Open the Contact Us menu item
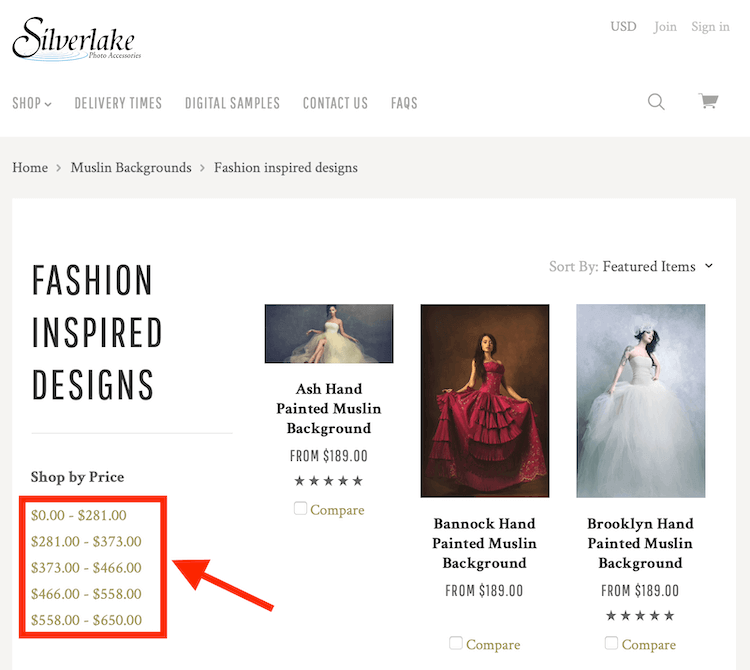 [x=335, y=103]
